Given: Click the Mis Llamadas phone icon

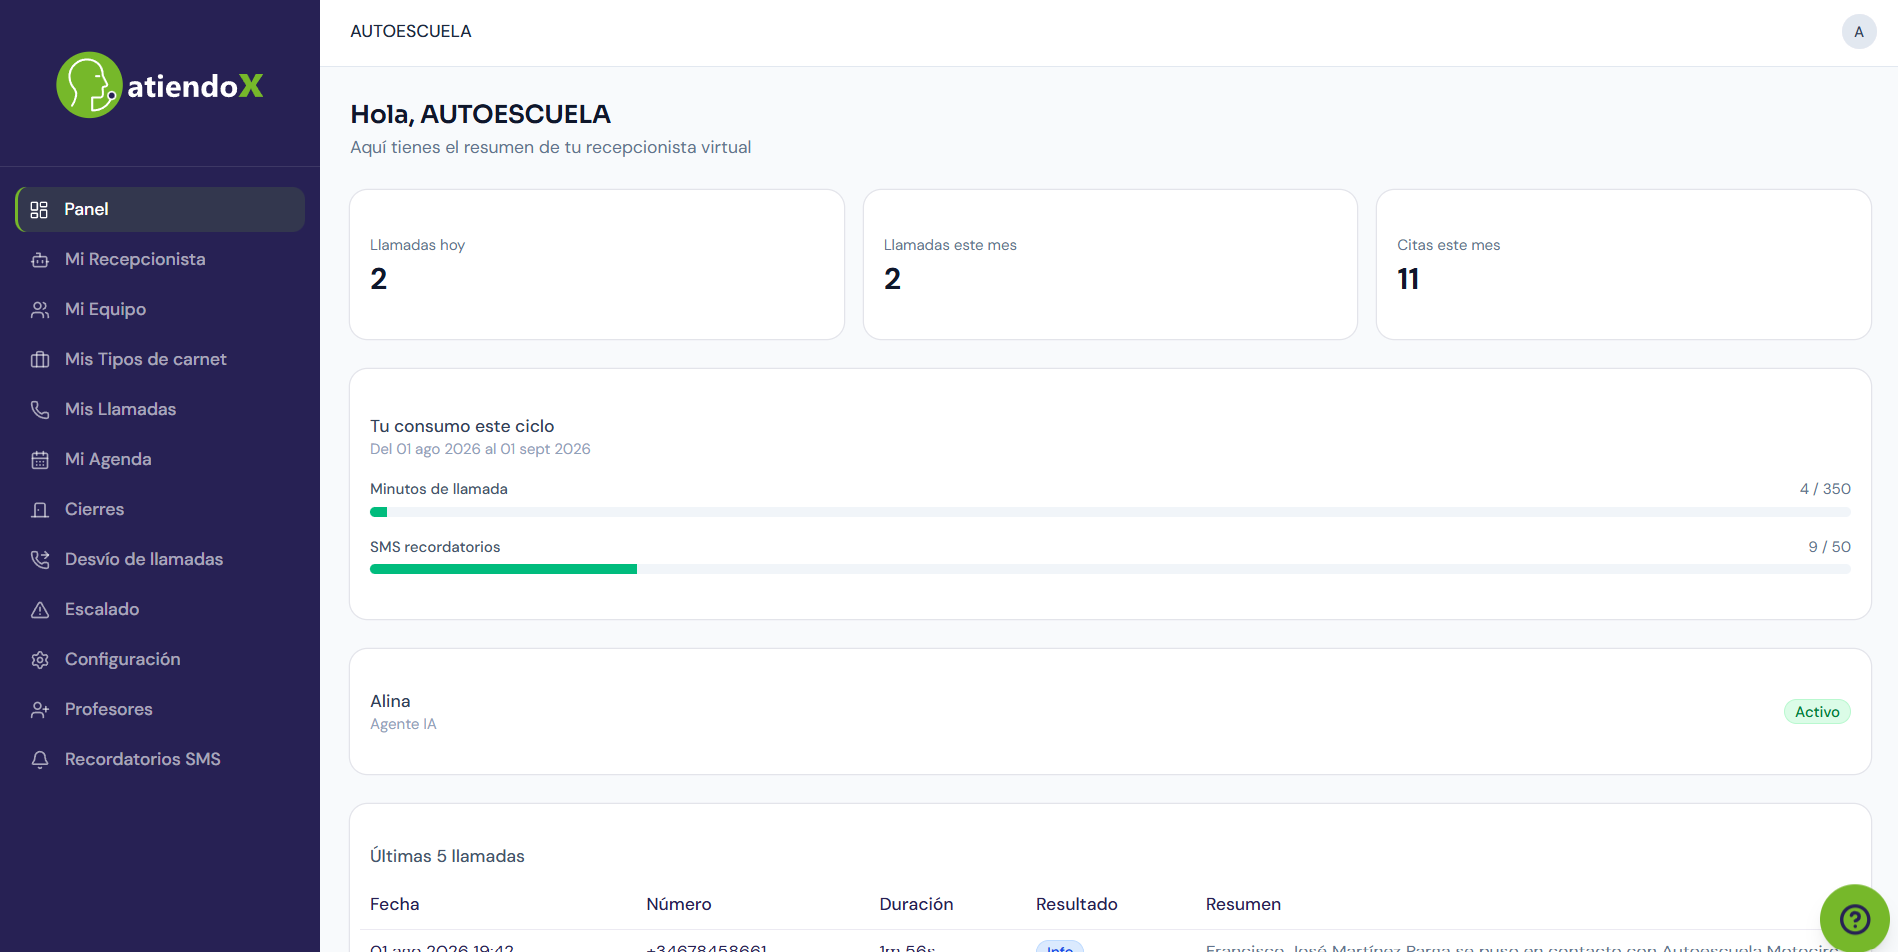Looking at the screenshot, I should (x=40, y=410).
